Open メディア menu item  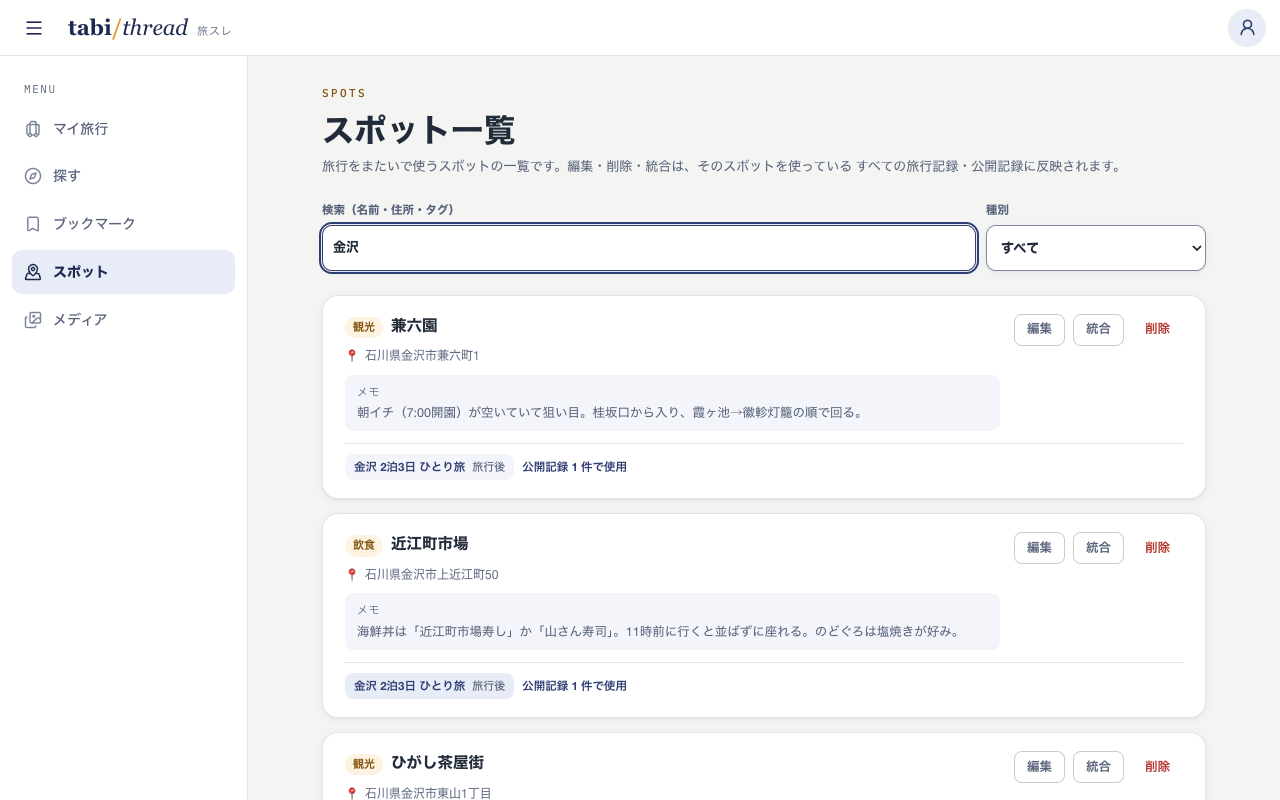pos(123,320)
